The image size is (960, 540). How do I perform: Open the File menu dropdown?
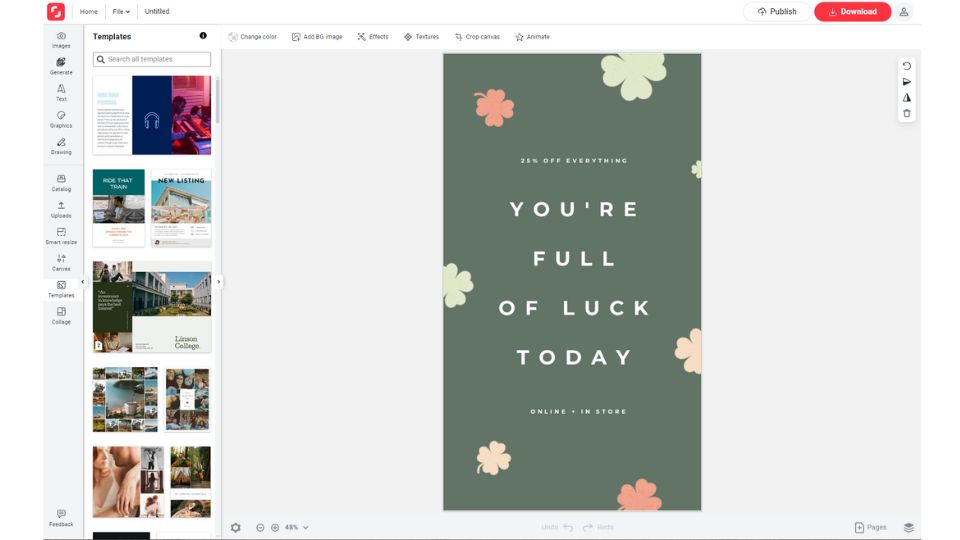tap(121, 12)
